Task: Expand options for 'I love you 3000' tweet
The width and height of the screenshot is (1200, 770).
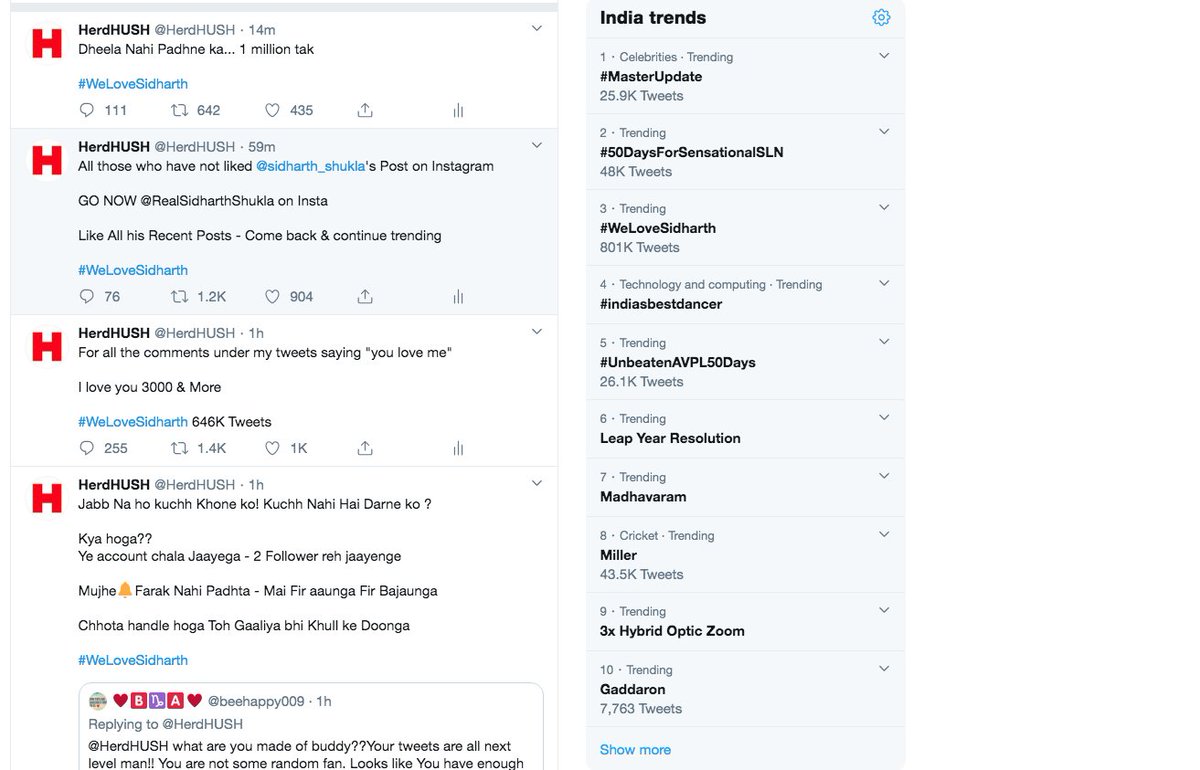Action: click(x=537, y=332)
